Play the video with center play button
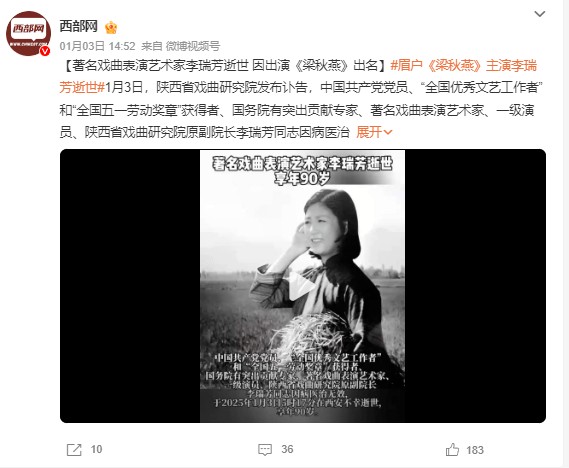The height and width of the screenshot is (468, 569). click(302, 286)
